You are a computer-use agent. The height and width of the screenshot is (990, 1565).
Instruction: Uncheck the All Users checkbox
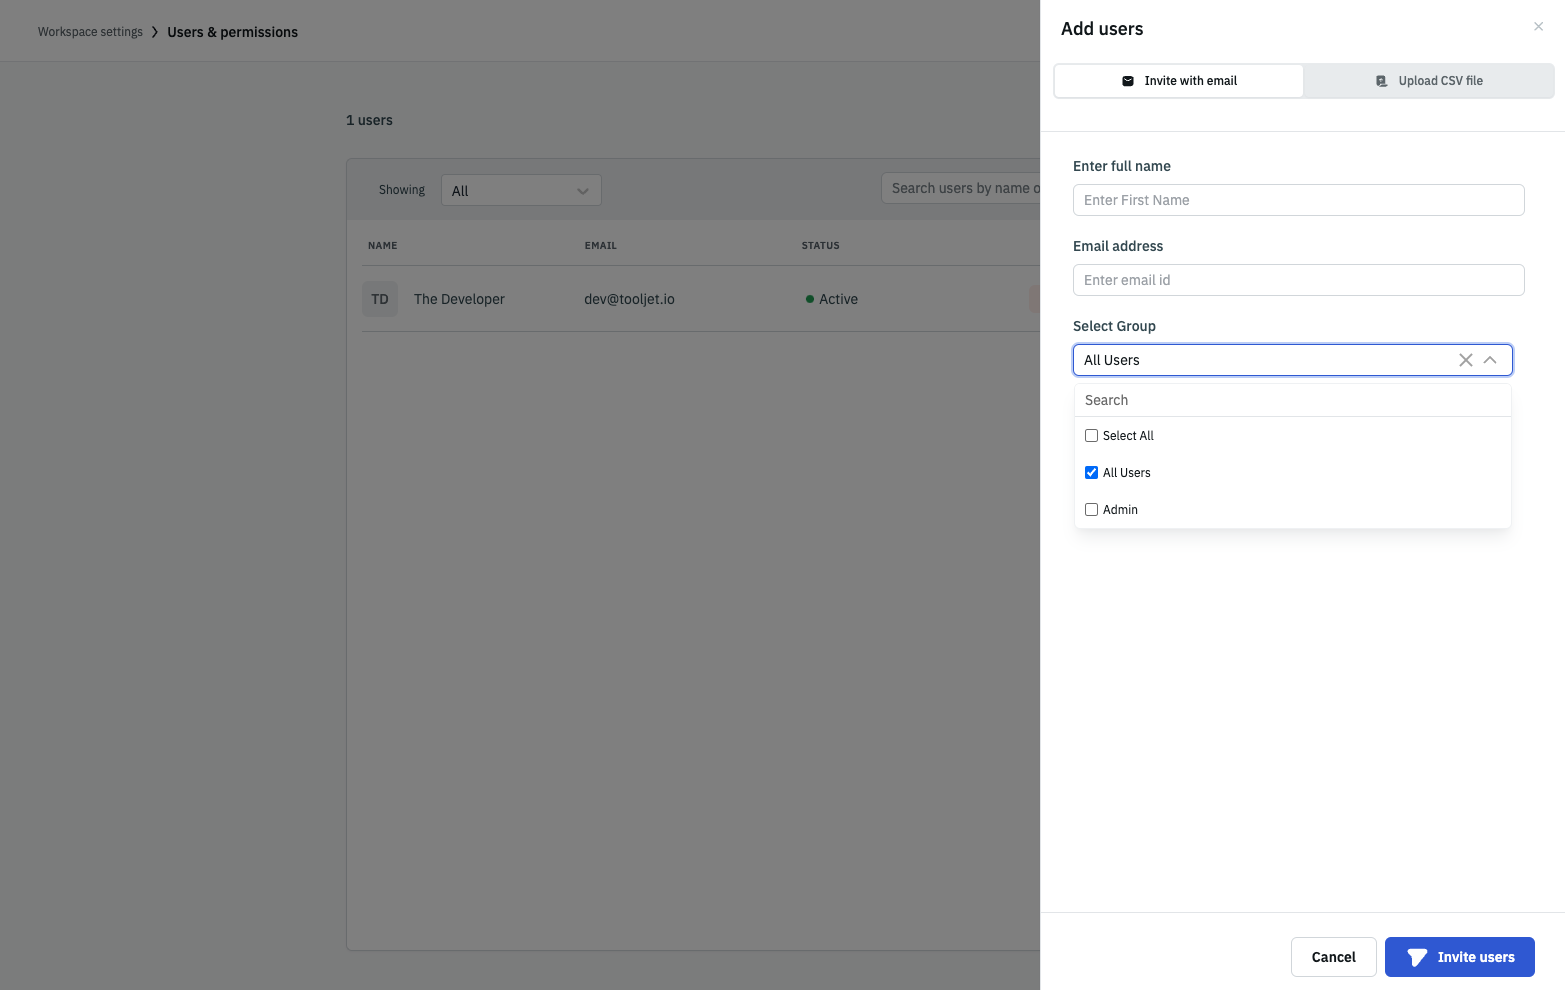pos(1091,473)
